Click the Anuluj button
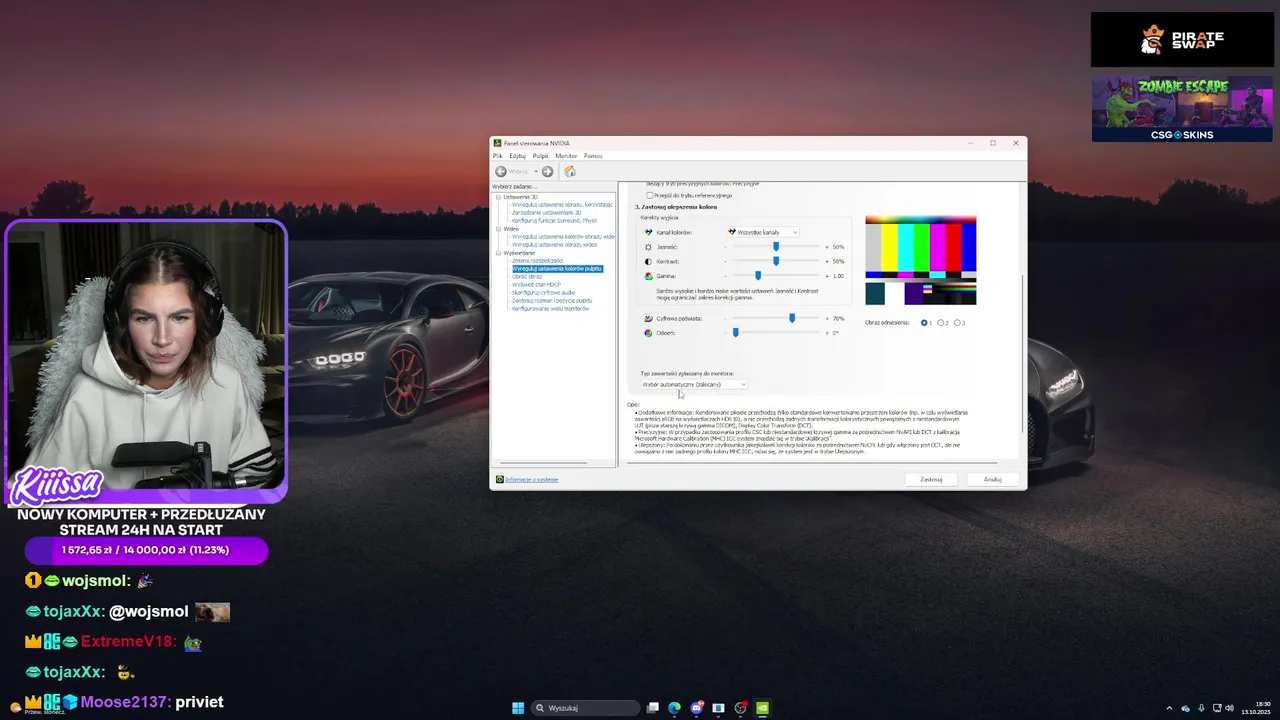Screen dimensions: 1280x720 (993, 479)
